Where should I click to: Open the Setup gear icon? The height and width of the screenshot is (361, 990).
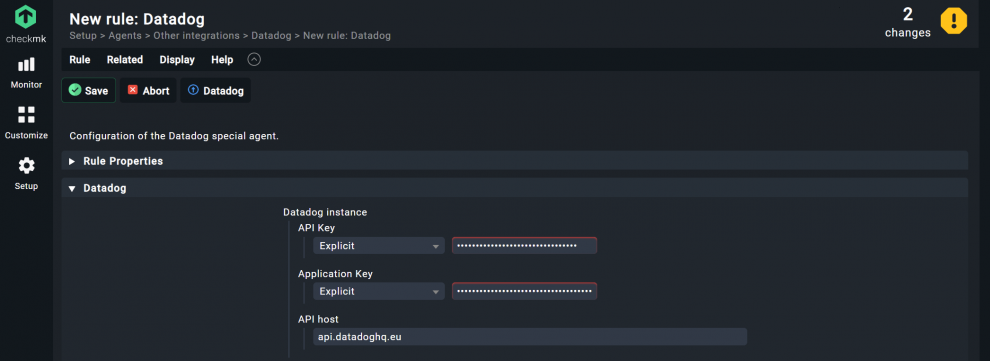point(26,166)
